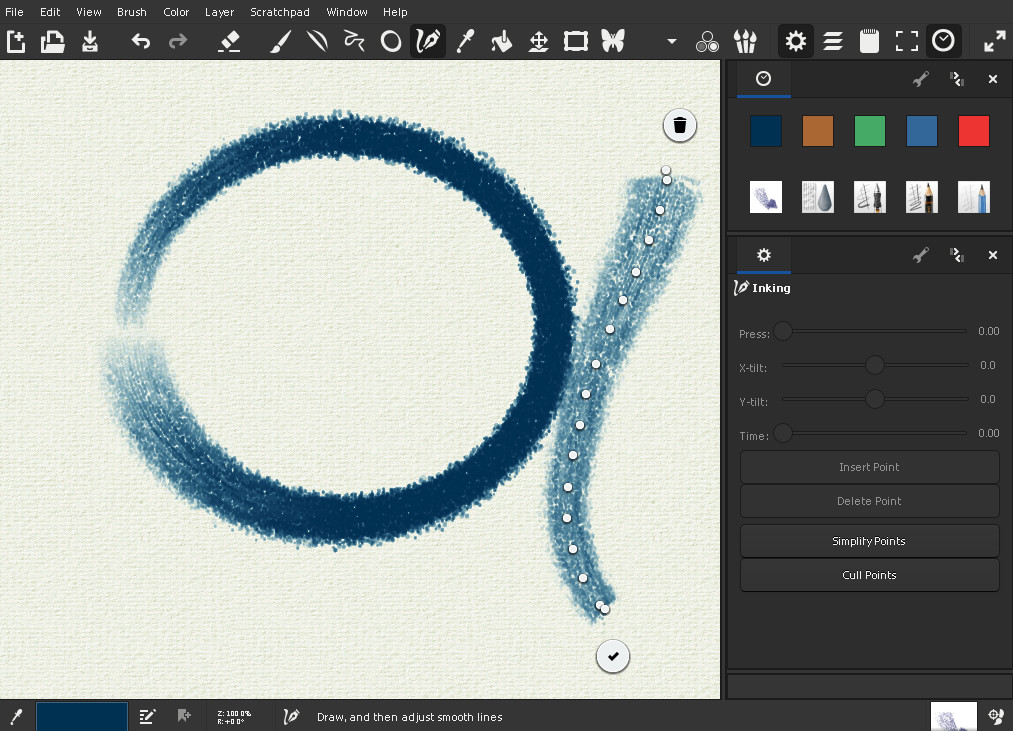The height and width of the screenshot is (731, 1013).
Task: Choose the red recent color swatch
Action: click(x=973, y=131)
